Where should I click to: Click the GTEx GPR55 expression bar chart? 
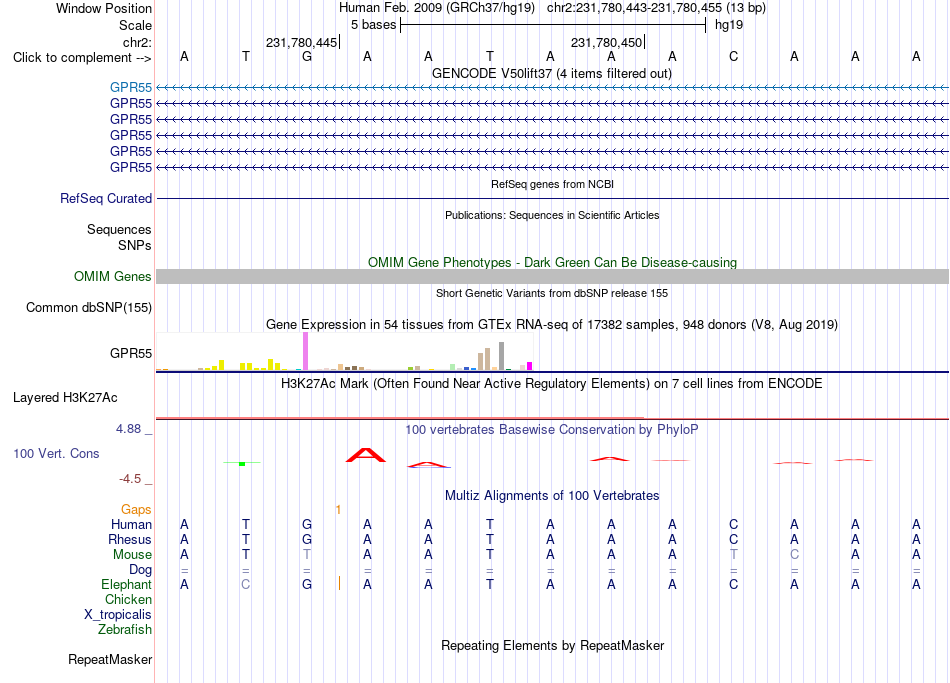(x=344, y=351)
